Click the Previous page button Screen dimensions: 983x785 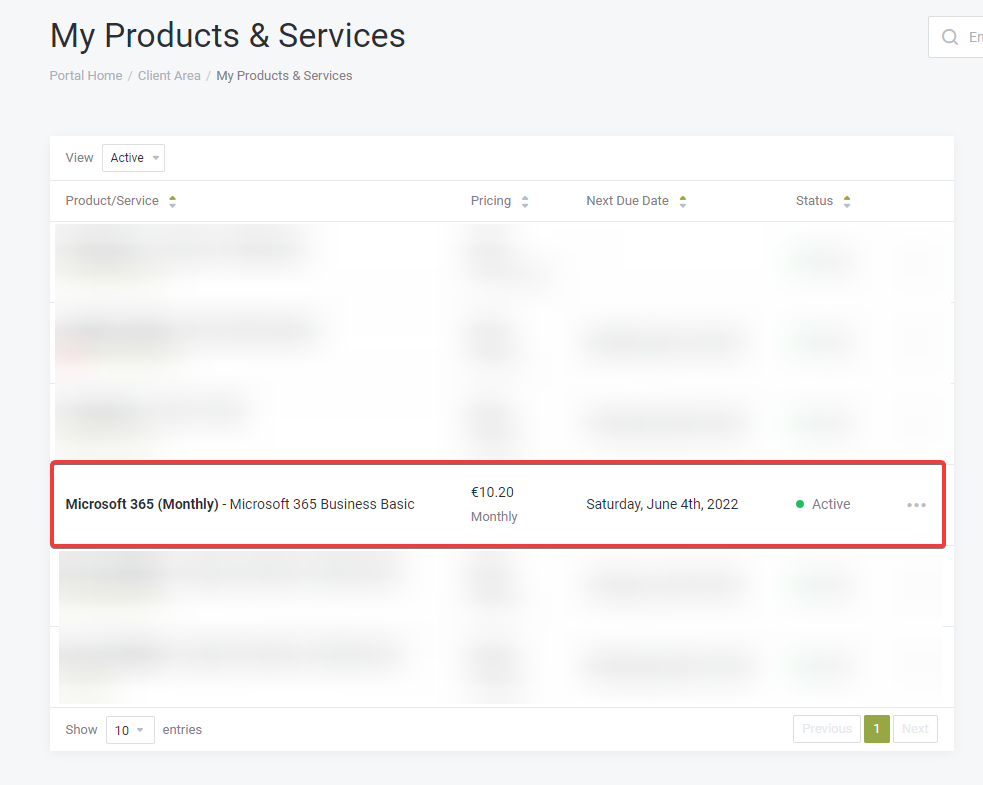827,729
